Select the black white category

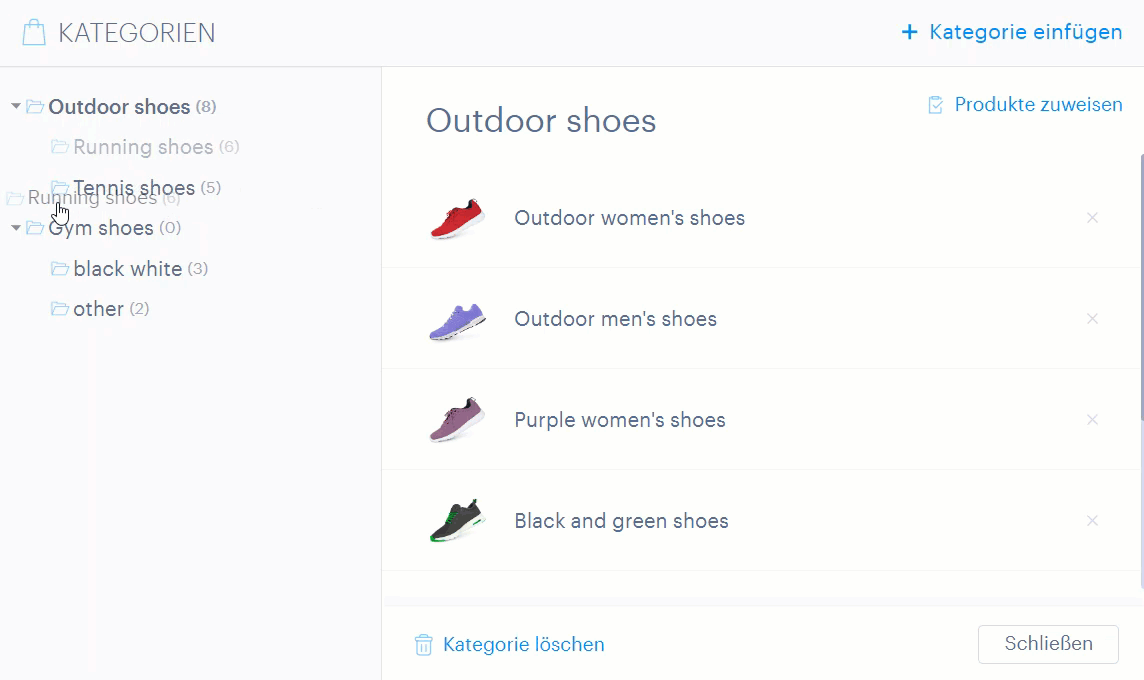click(127, 269)
